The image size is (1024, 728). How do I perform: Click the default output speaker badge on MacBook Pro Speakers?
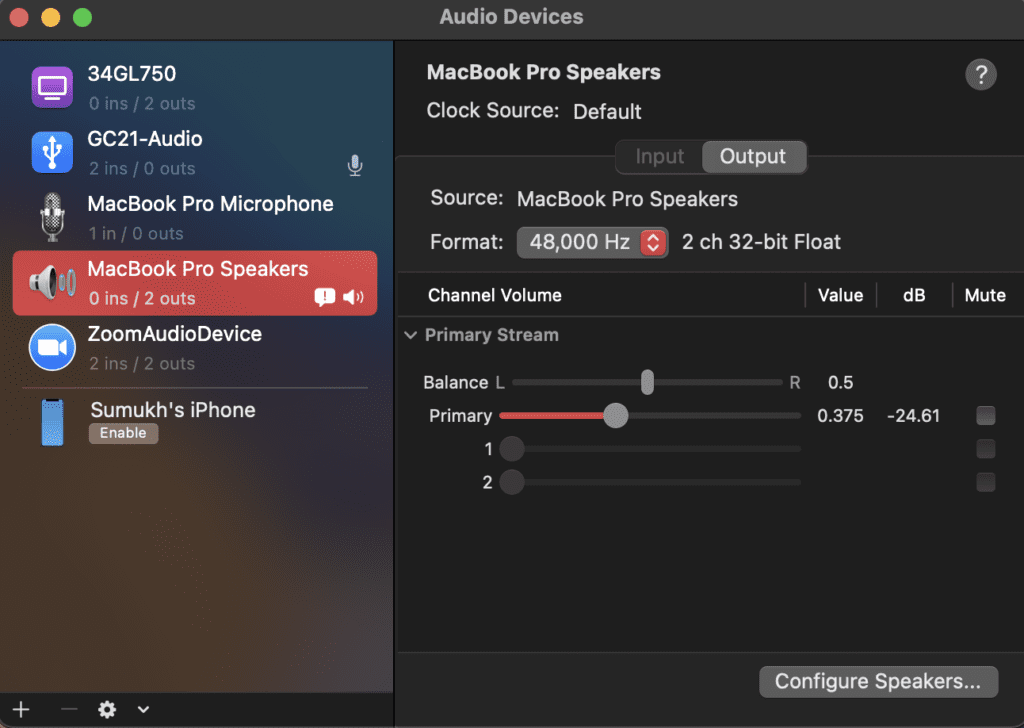pyautogui.click(x=353, y=297)
